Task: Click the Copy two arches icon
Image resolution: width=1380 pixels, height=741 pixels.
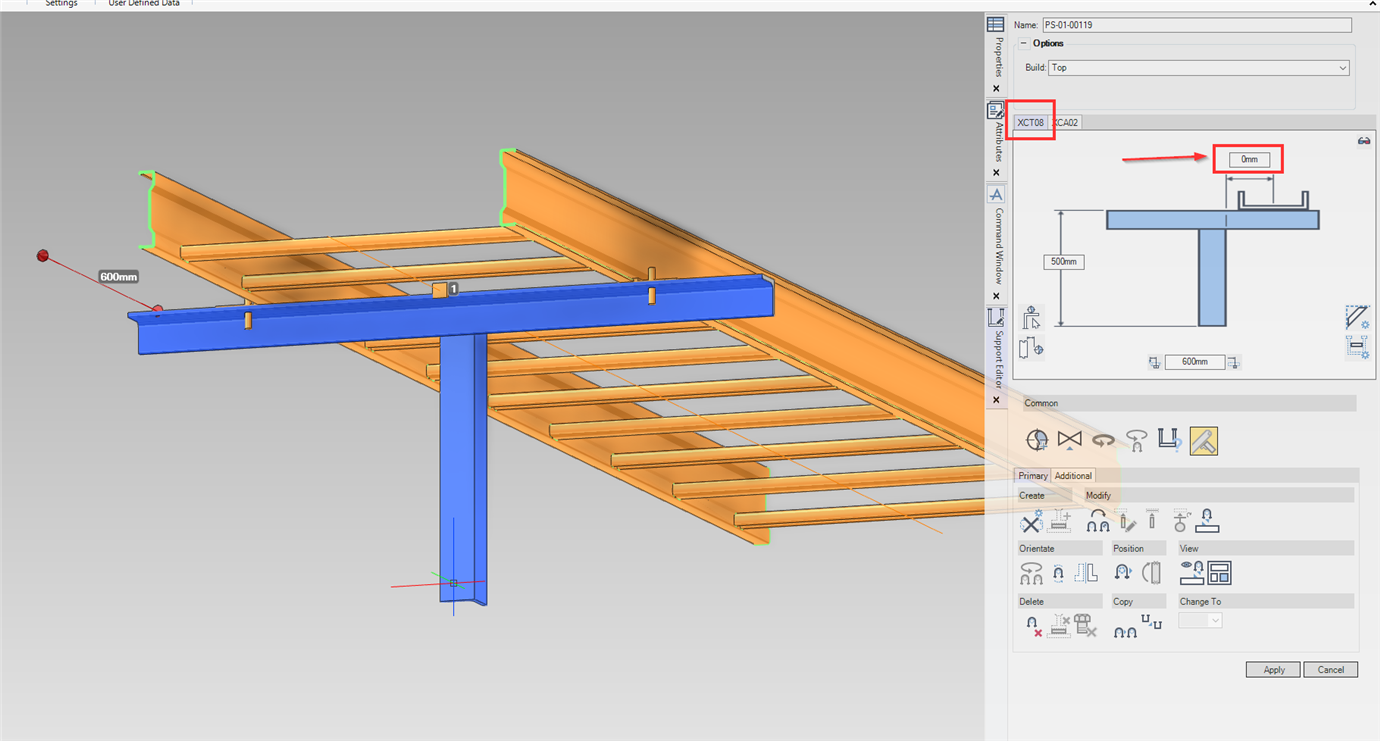Action: [x=1125, y=631]
